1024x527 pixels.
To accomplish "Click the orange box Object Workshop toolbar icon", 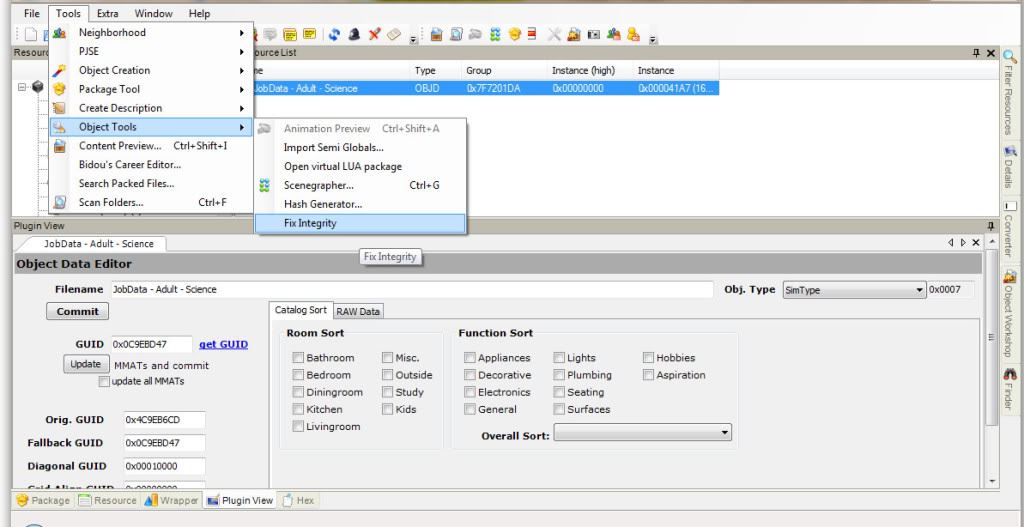I will (x=573, y=35).
